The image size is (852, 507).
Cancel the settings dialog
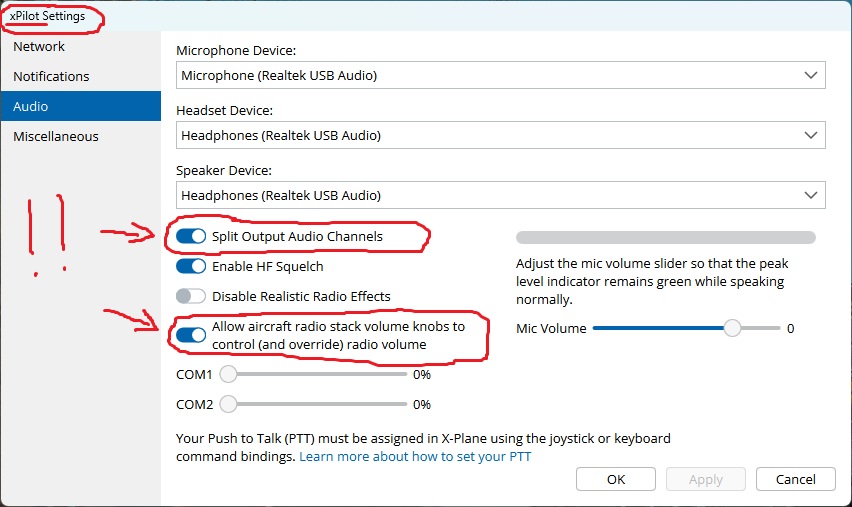(x=795, y=479)
